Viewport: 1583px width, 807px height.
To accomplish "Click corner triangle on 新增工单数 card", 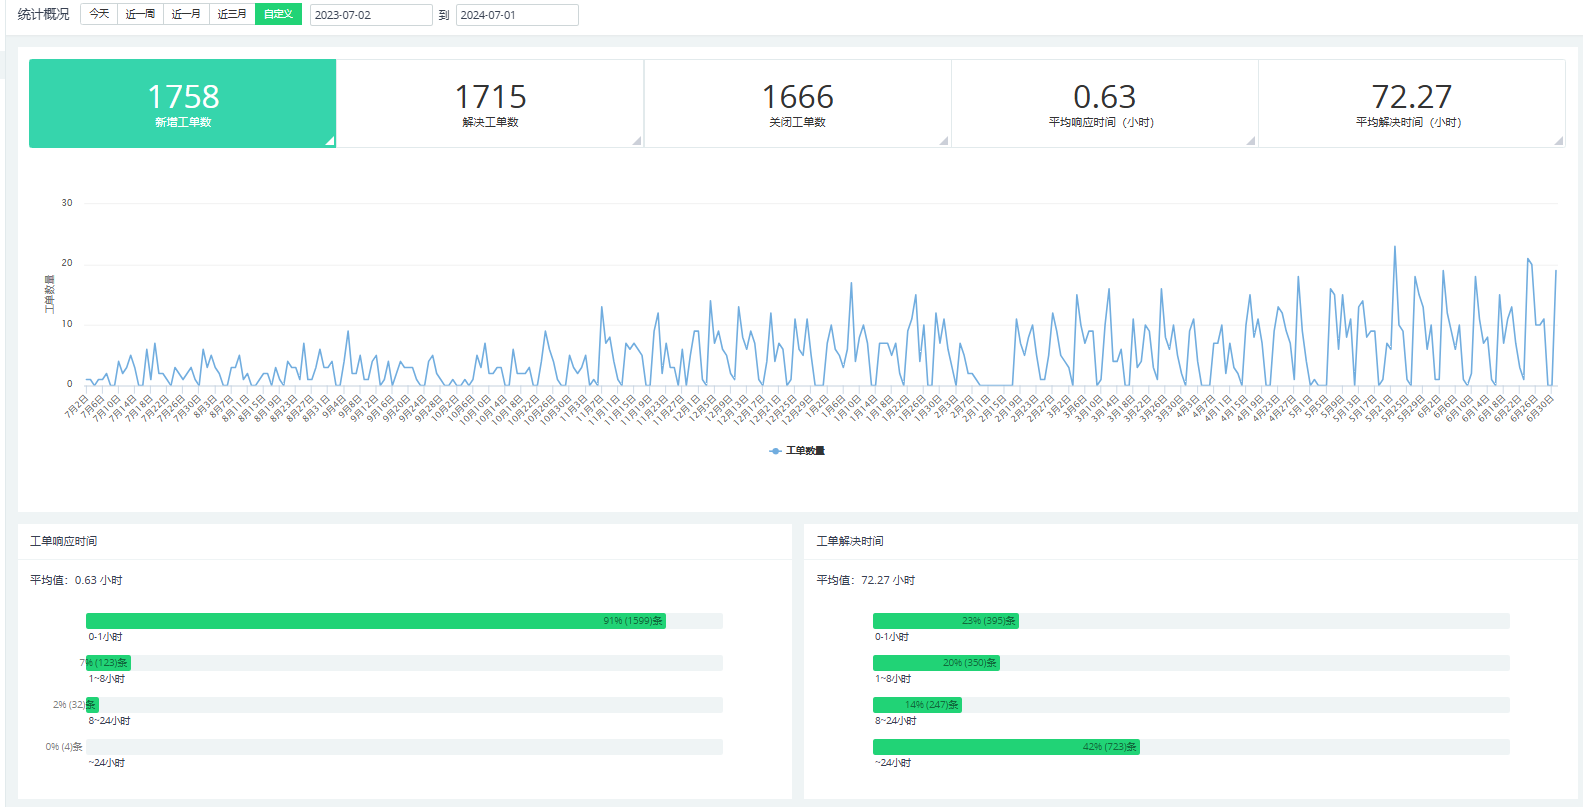I will pyautogui.click(x=330, y=141).
